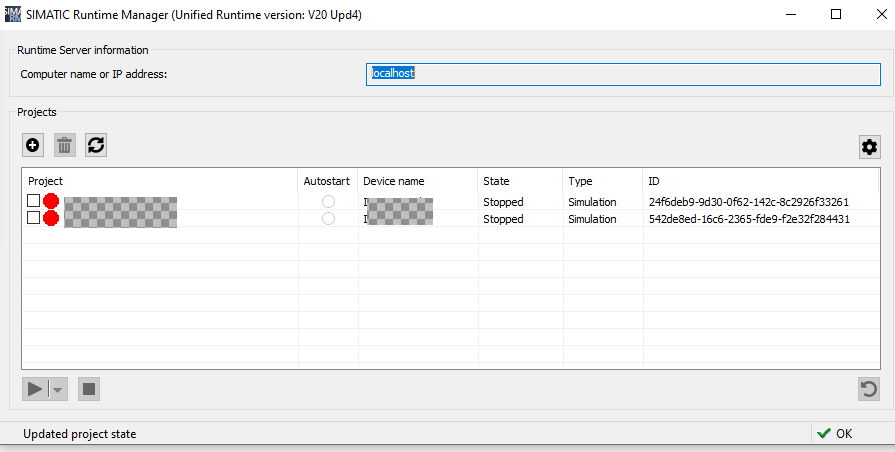Image resolution: width=895 pixels, height=452 pixels.
Task: Click the refresh projects icon
Action: tap(95, 145)
